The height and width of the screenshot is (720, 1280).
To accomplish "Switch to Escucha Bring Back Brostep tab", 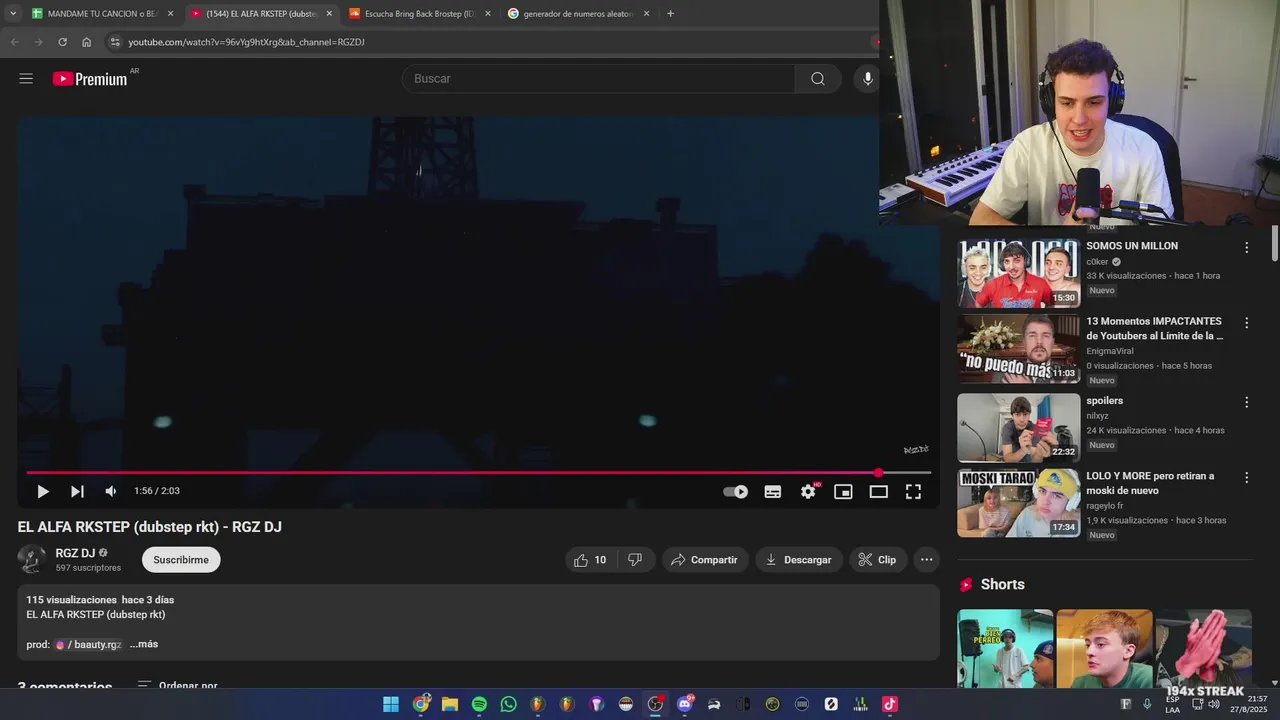I will click(420, 14).
